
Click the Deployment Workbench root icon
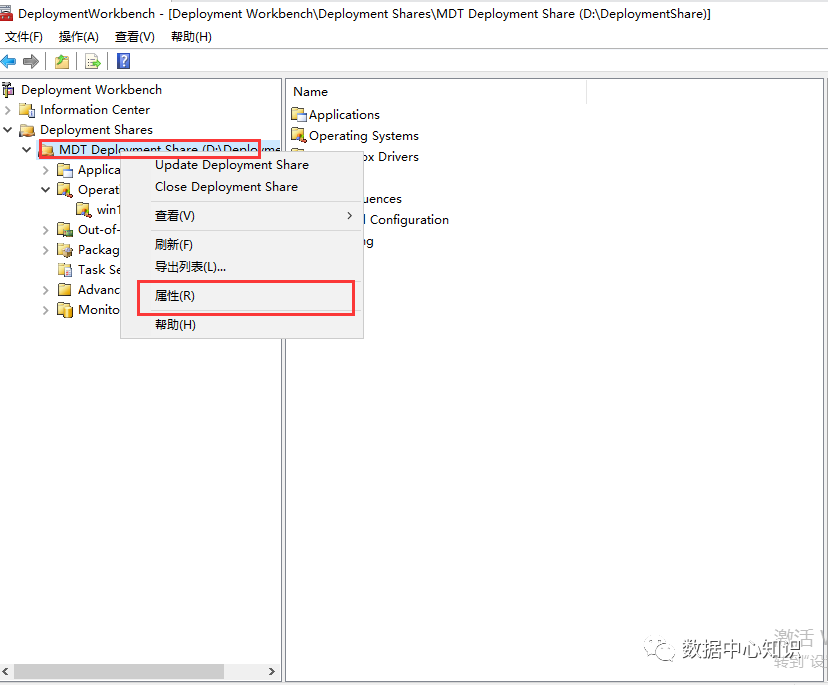[8, 90]
